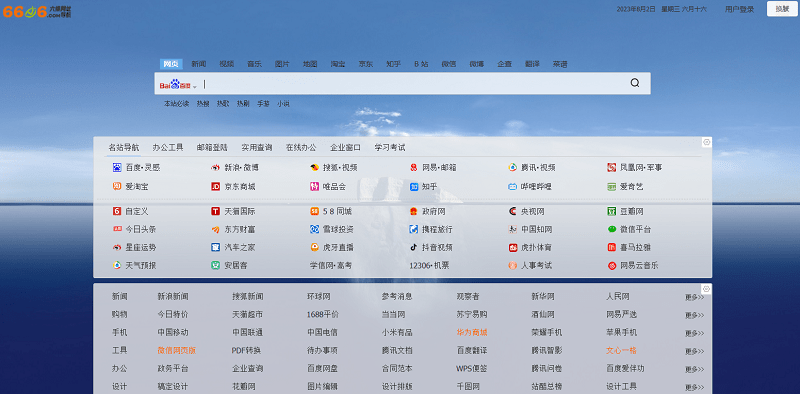
Task: Click 热榜 below the search box
Action: pyautogui.click(x=203, y=104)
